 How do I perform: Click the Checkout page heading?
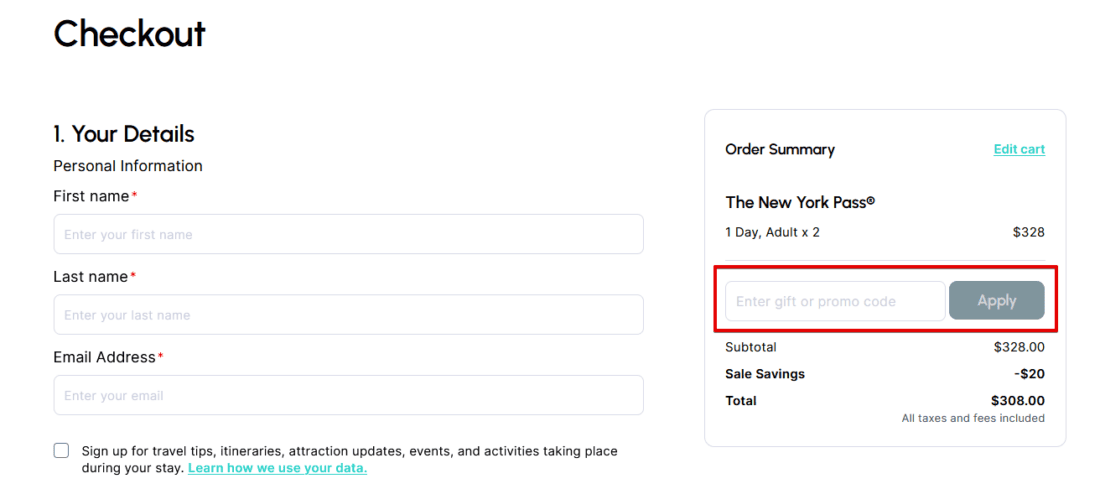pos(129,34)
